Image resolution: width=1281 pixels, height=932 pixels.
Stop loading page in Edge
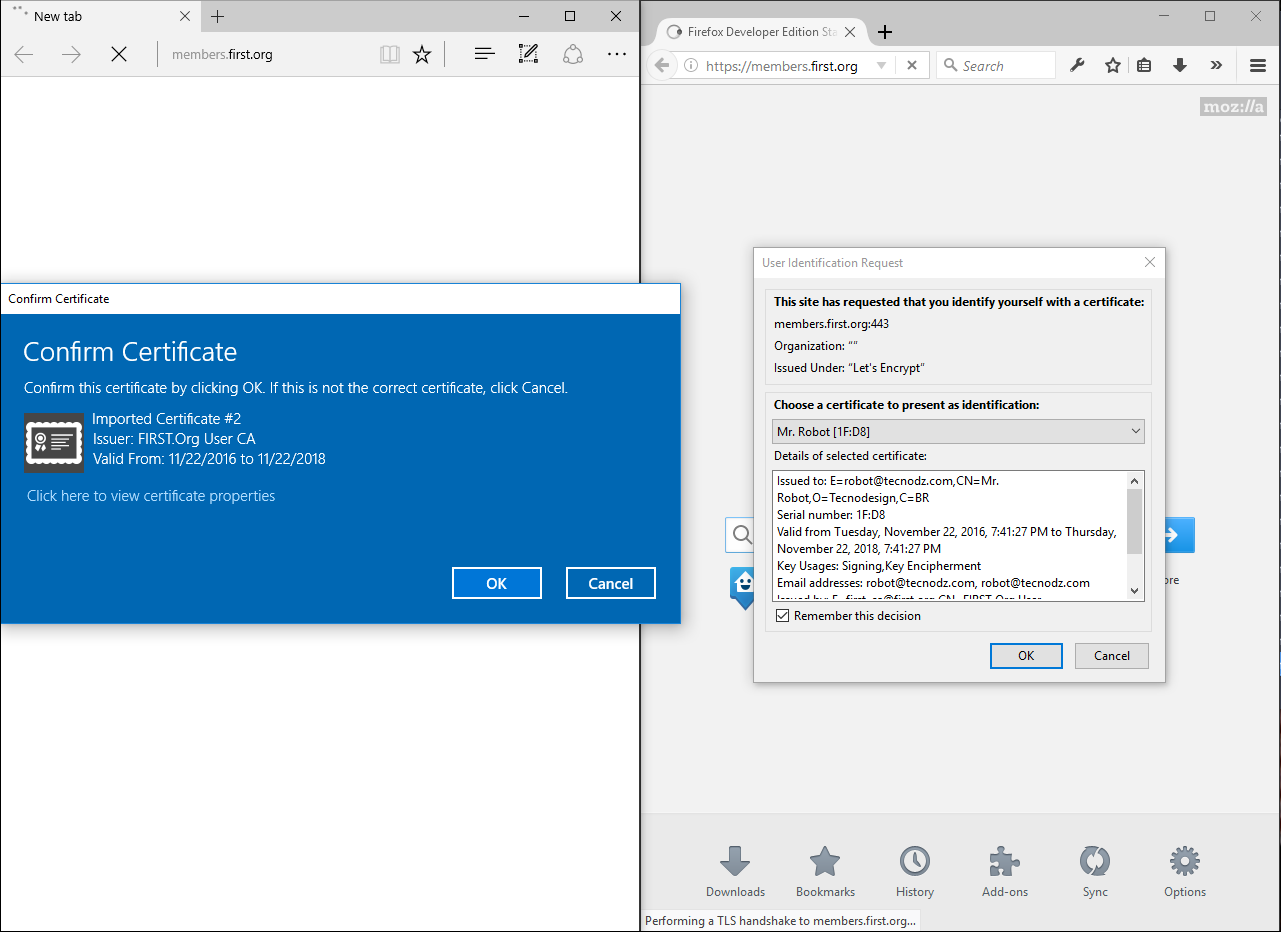(x=119, y=54)
